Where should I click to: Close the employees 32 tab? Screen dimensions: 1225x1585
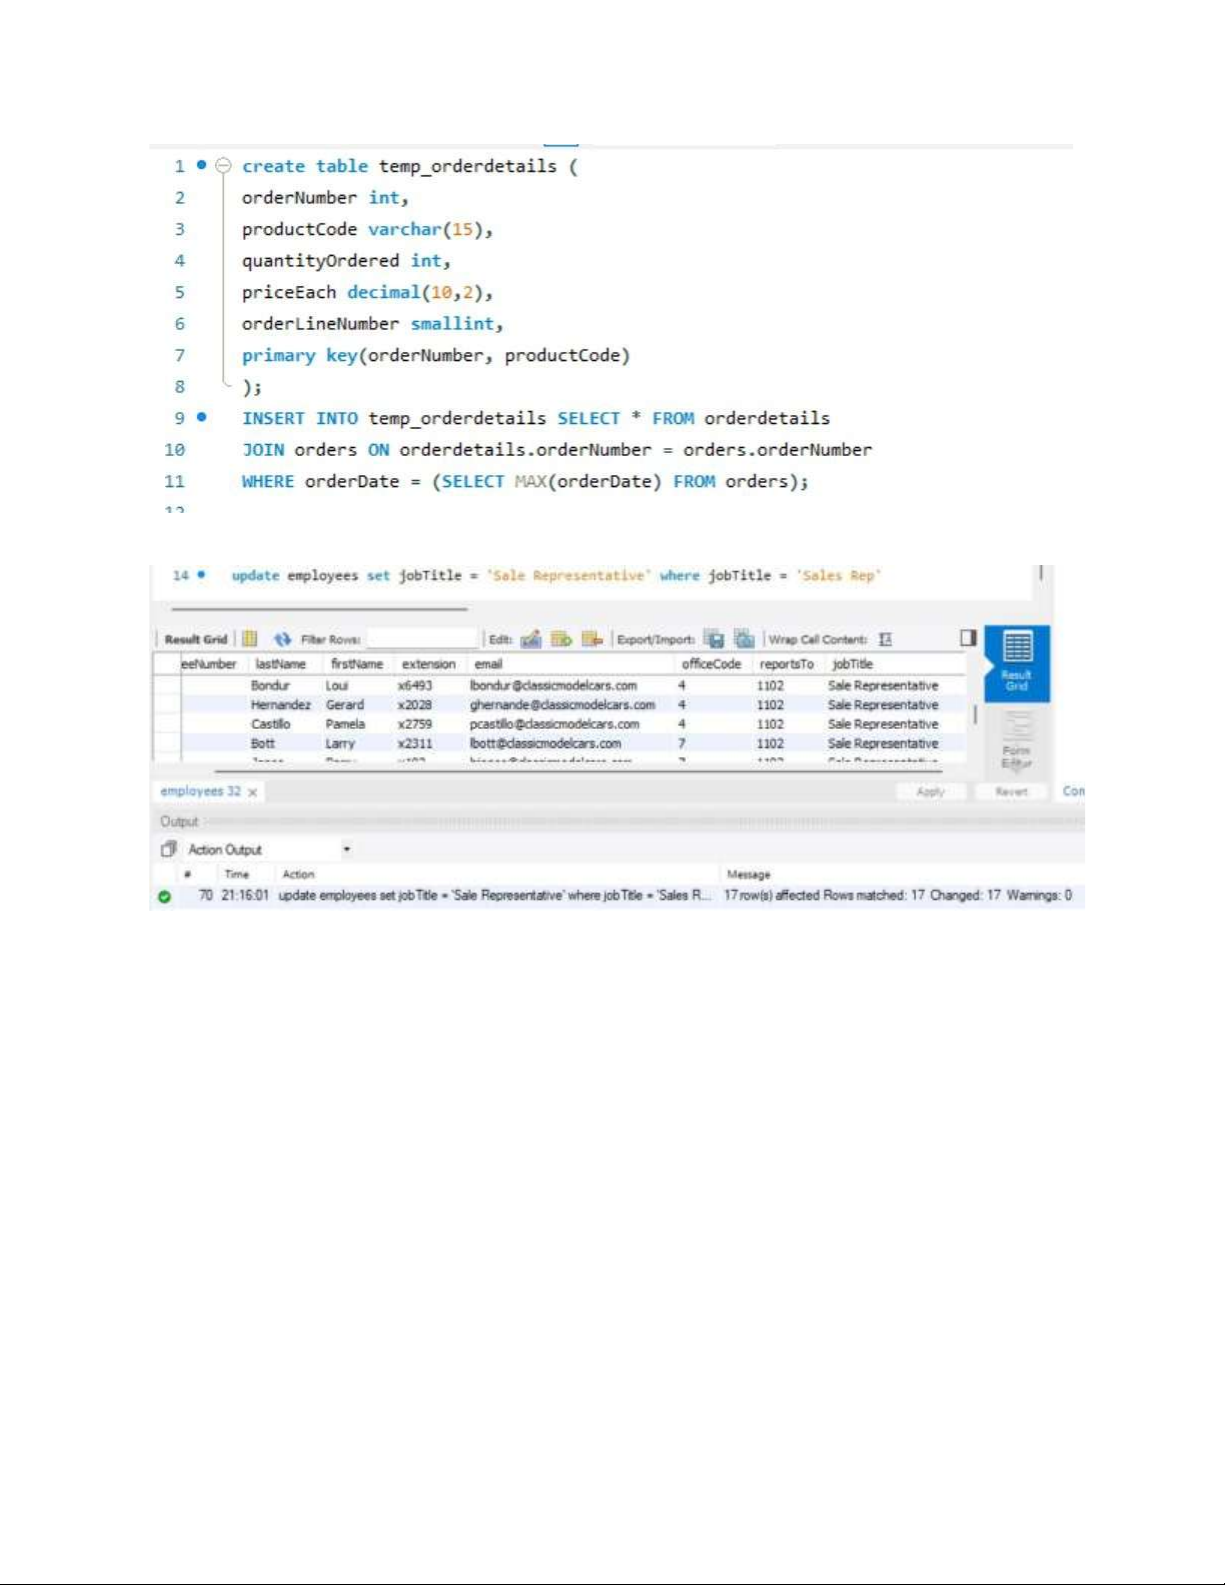tap(253, 792)
